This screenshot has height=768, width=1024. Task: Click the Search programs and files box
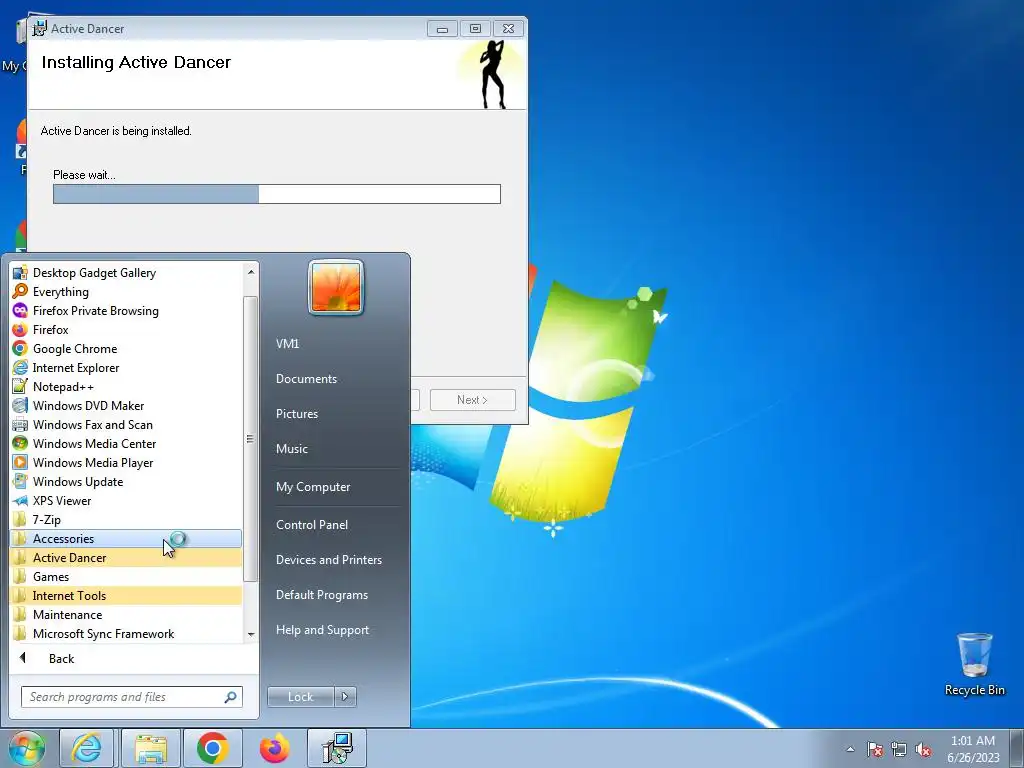[x=131, y=697]
